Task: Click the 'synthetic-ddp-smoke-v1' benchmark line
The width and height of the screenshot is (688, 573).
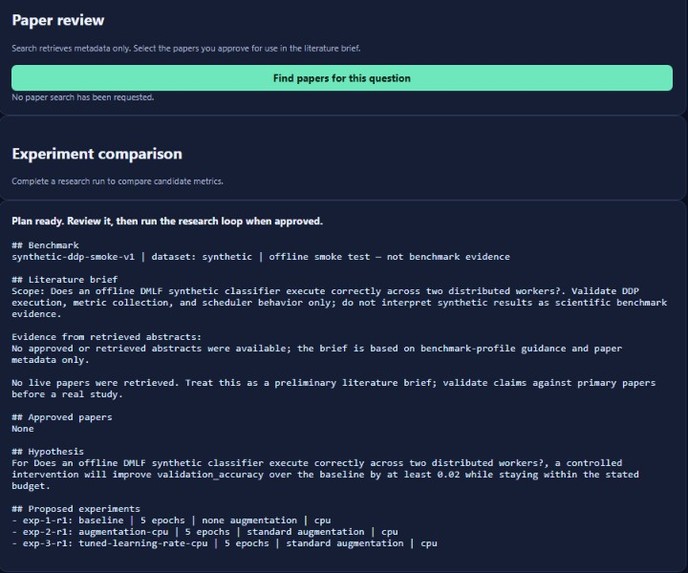Action: [x=261, y=257]
